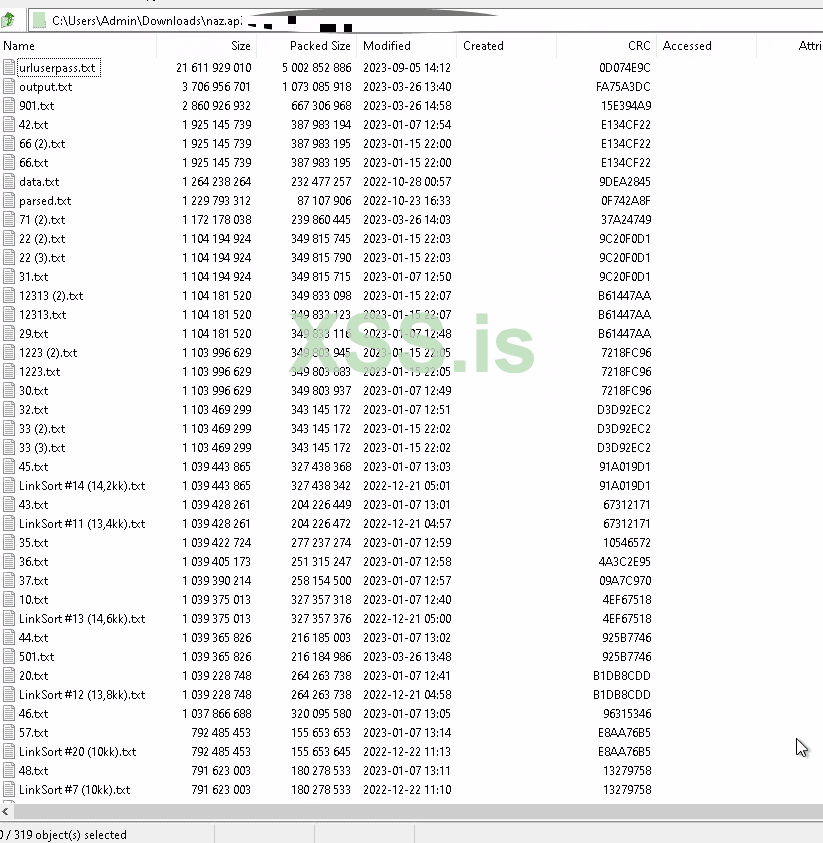Click file name 10.txt

click(x=33, y=599)
